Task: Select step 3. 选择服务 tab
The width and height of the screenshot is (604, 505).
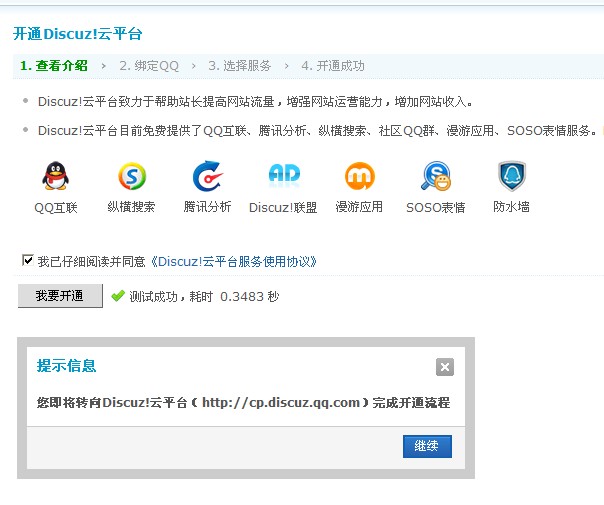Action: tap(240, 66)
